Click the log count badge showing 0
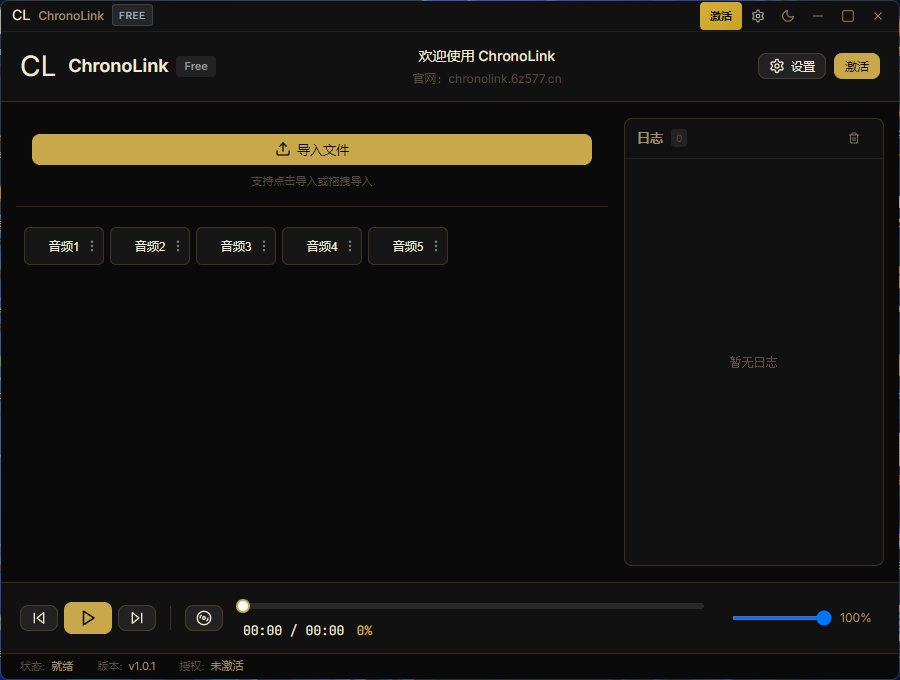Screen dimensions: 900x680 pyautogui.click(x=679, y=138)
